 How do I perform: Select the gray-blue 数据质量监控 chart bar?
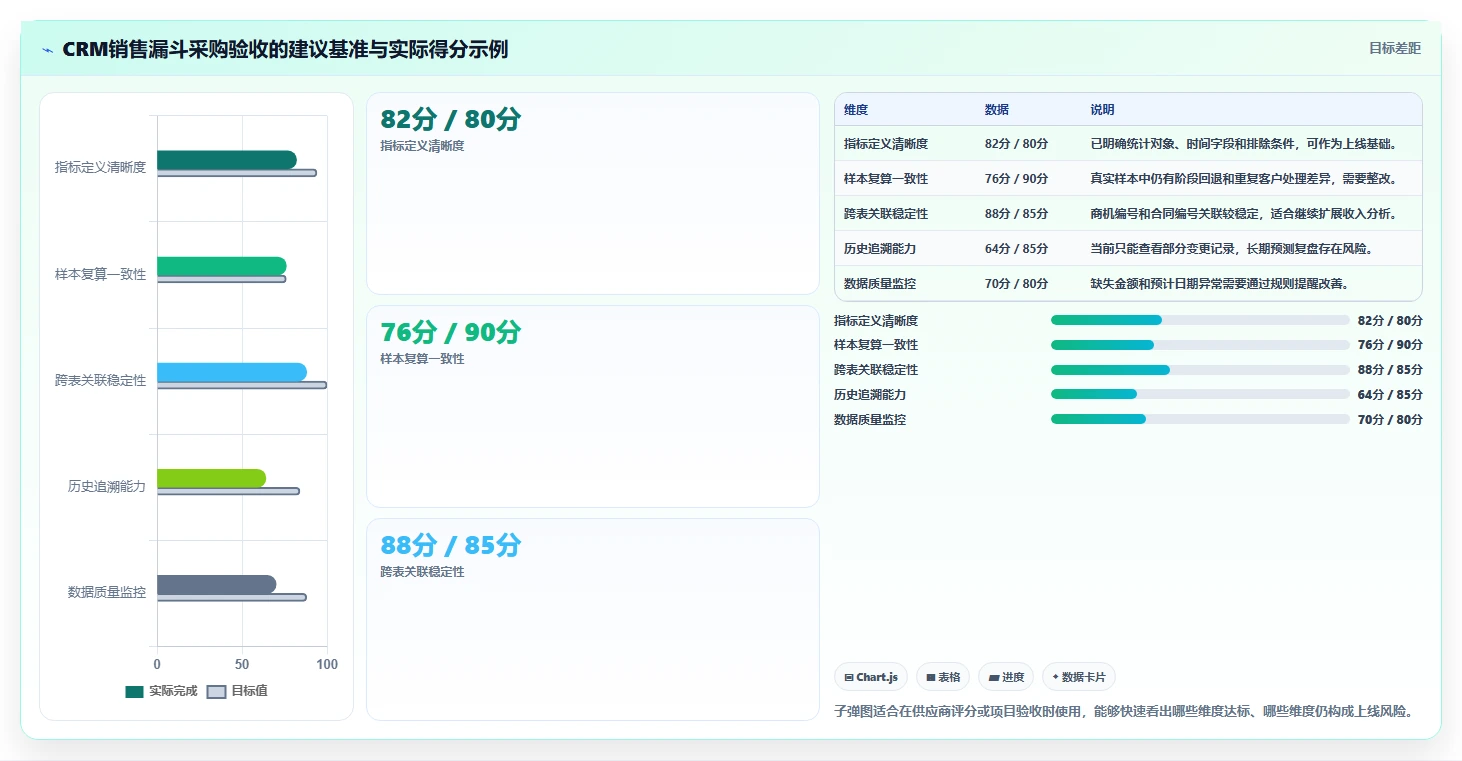tap(217, 585)
